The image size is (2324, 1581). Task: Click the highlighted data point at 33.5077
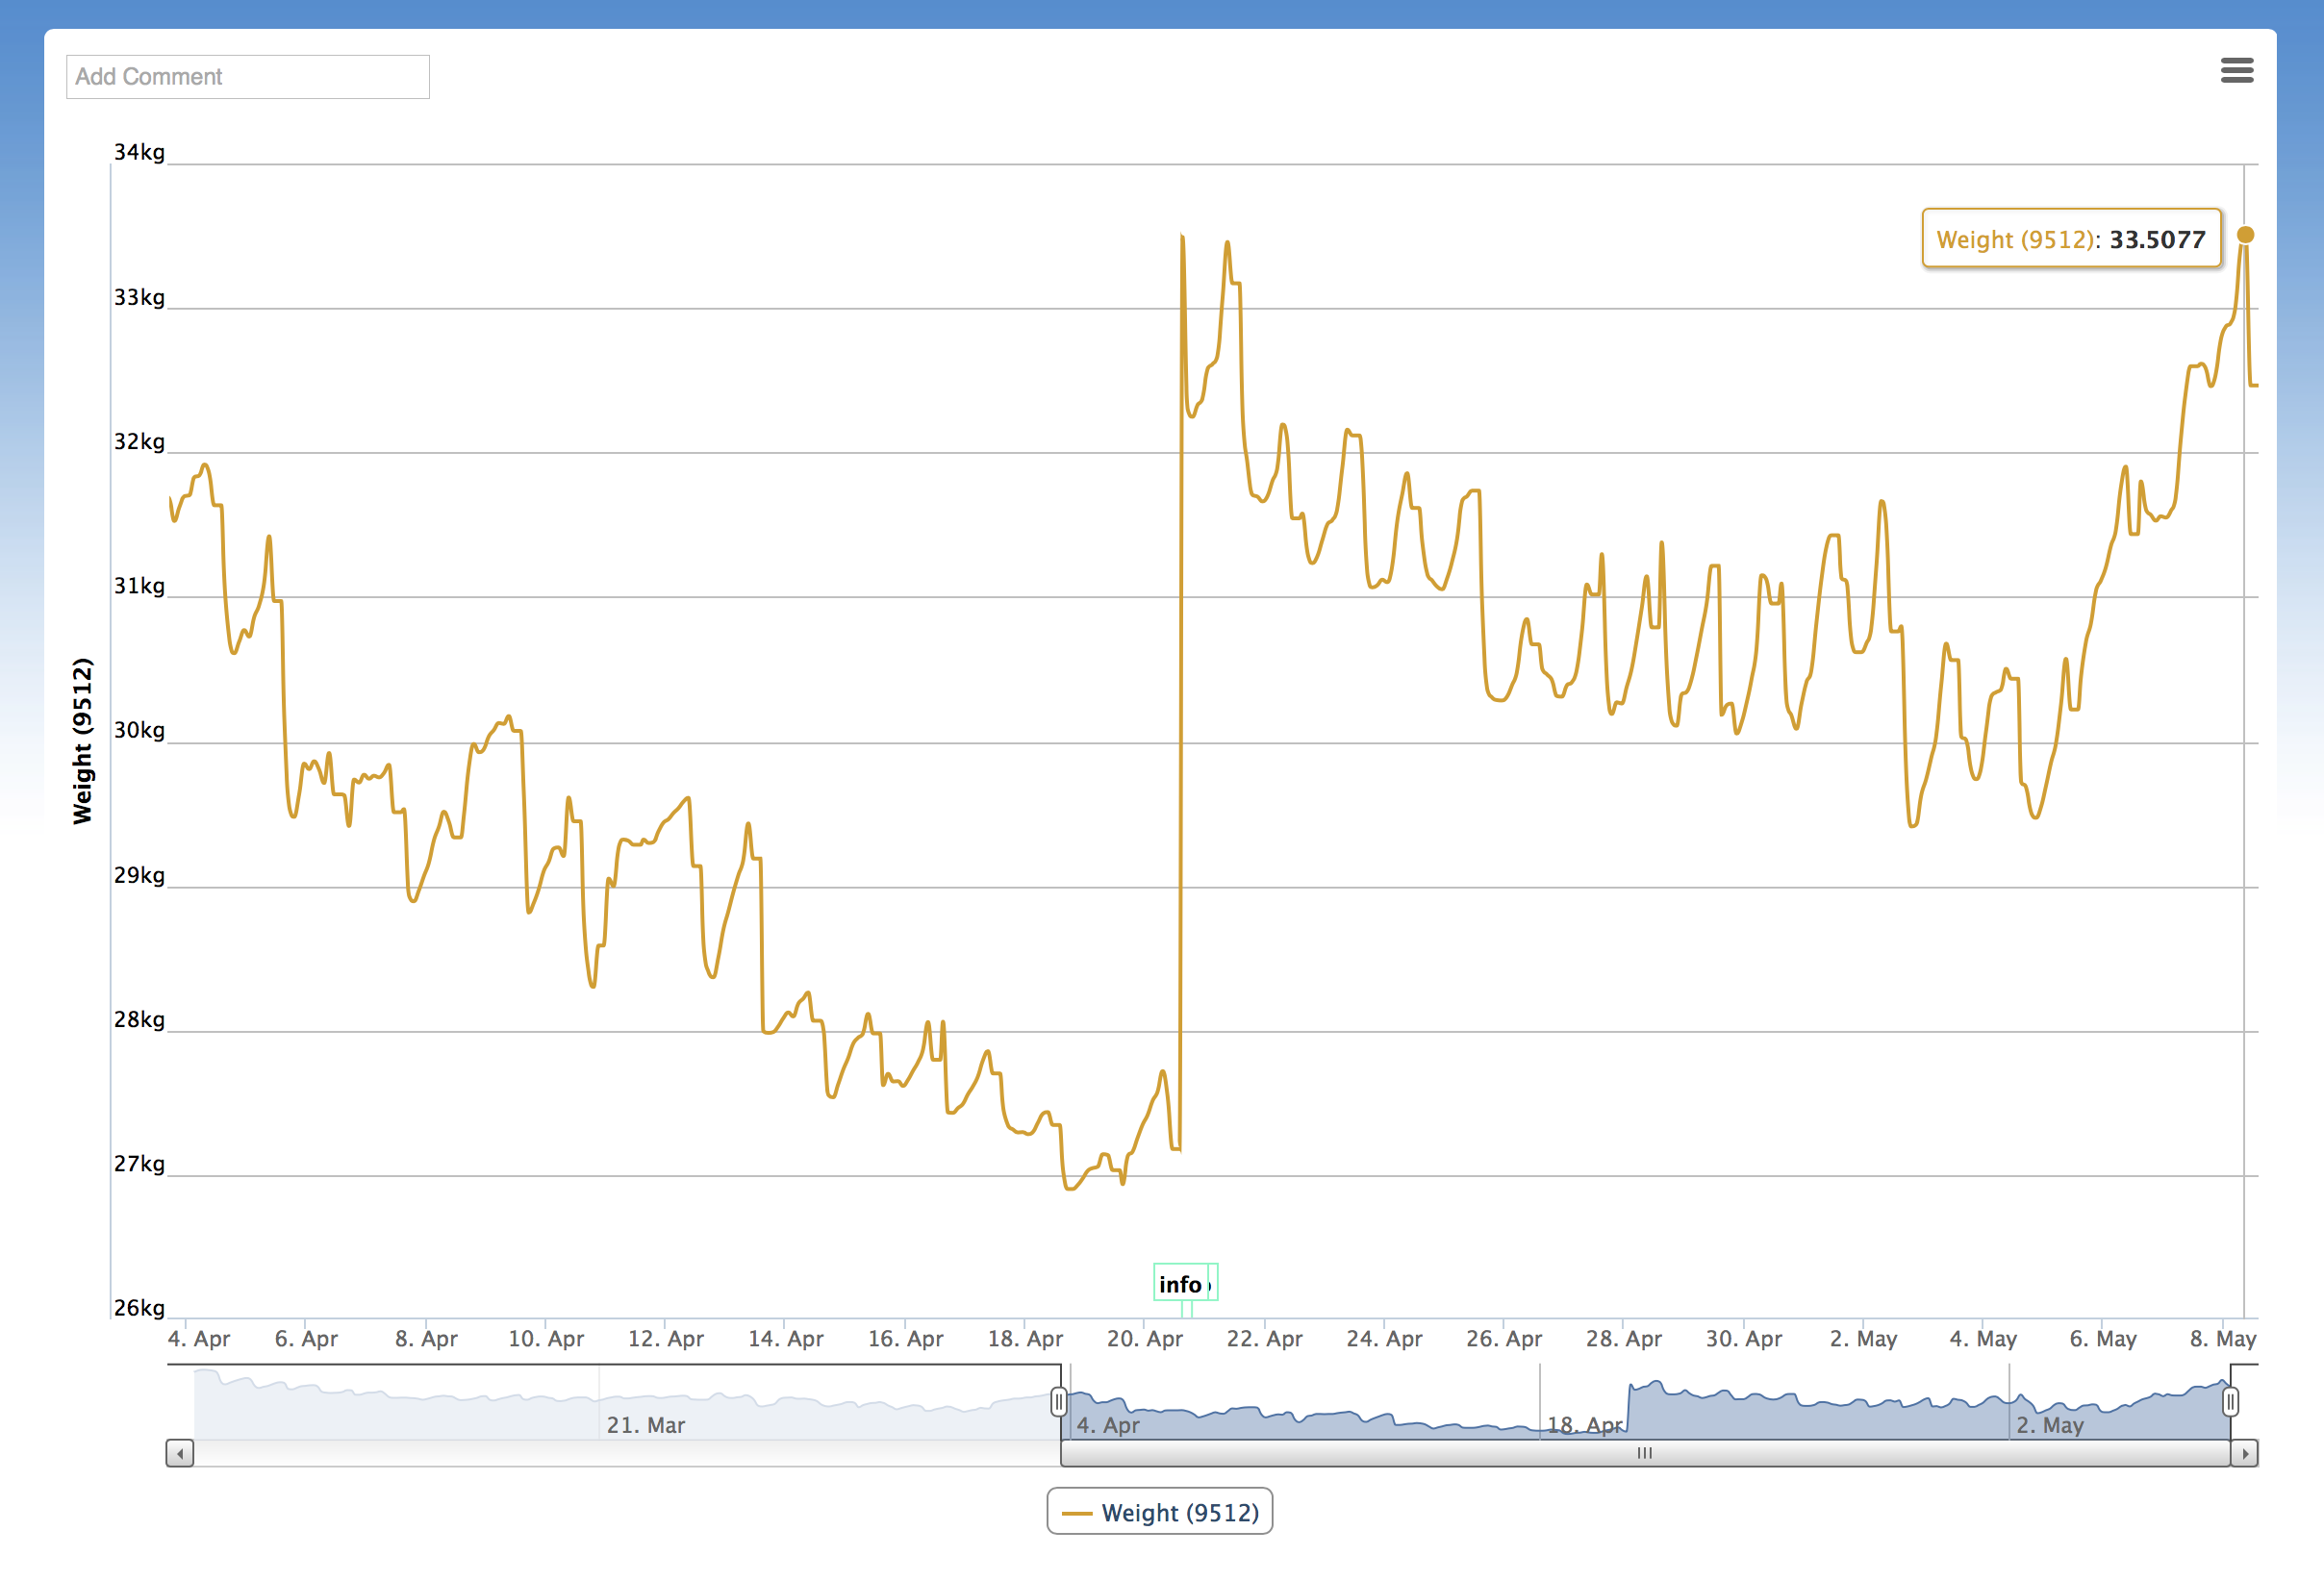pyautogui.click(x=2245, y=235)
